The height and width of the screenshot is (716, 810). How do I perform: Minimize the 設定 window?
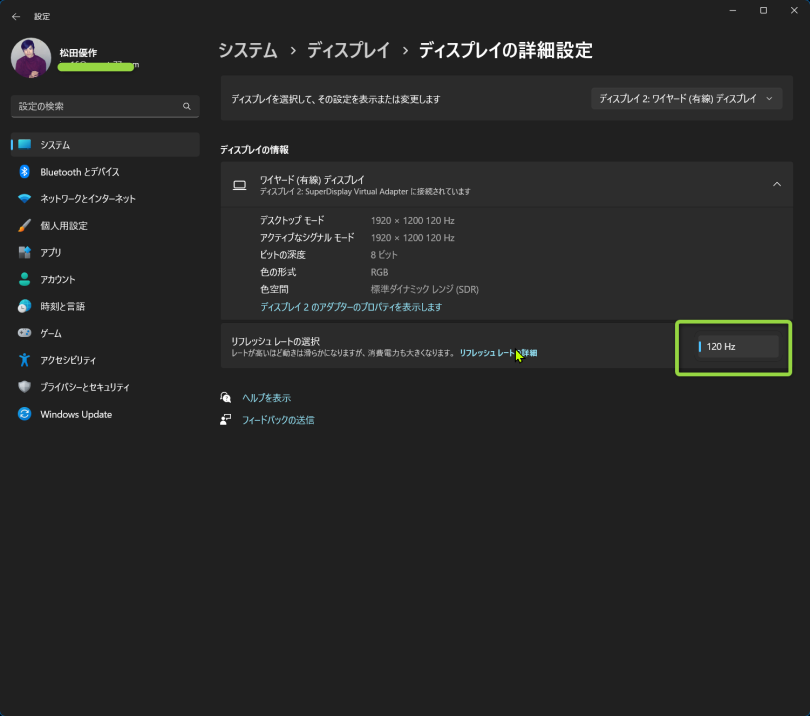click(x=733, y=10)
